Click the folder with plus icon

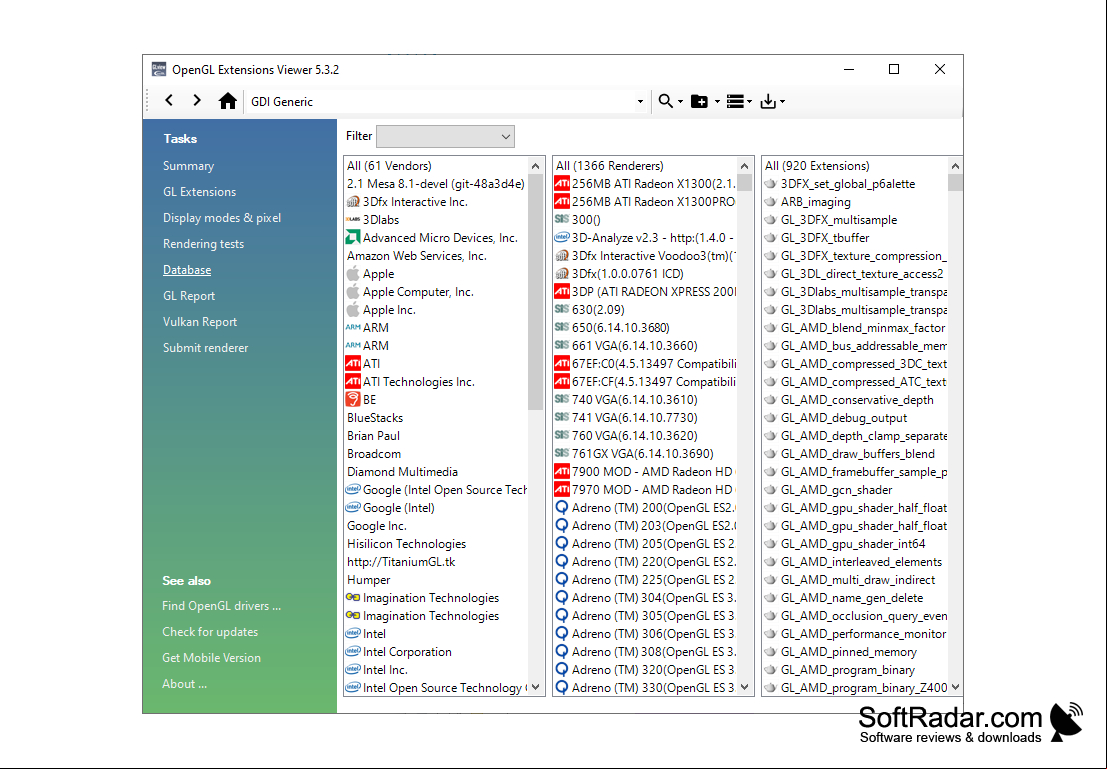[699, 101]
